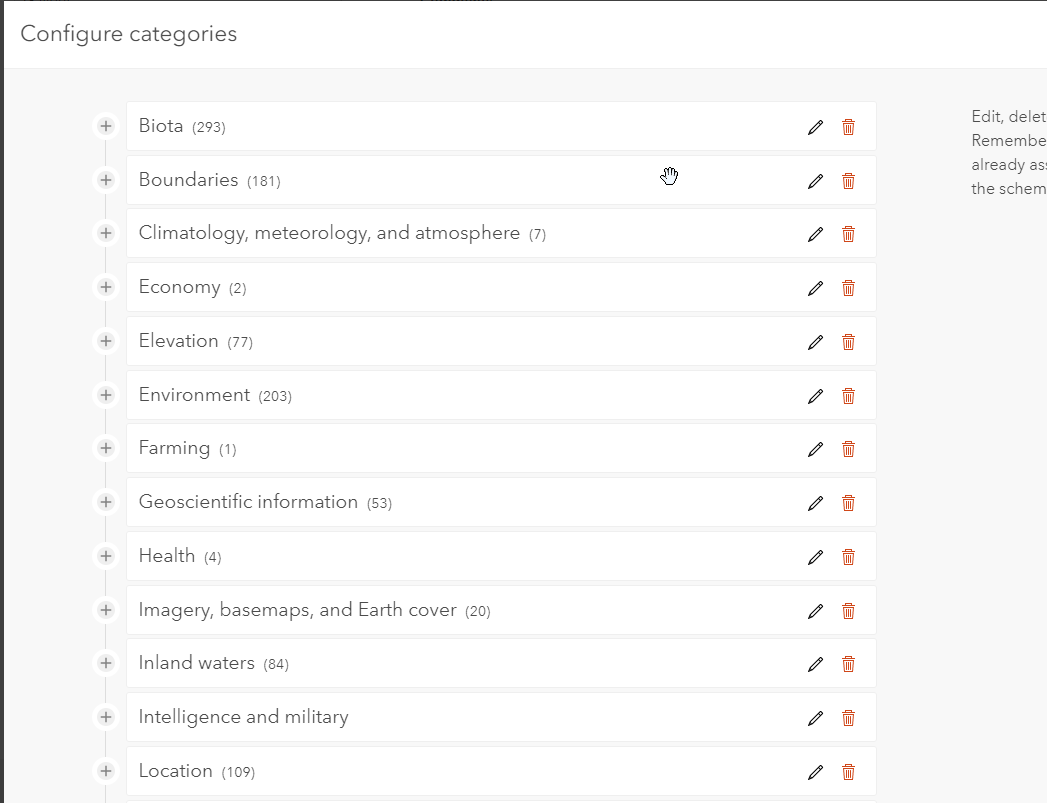Delete the Economy category
The height and width of the screenshot is (803, 1047).
(x=848, y=288)
